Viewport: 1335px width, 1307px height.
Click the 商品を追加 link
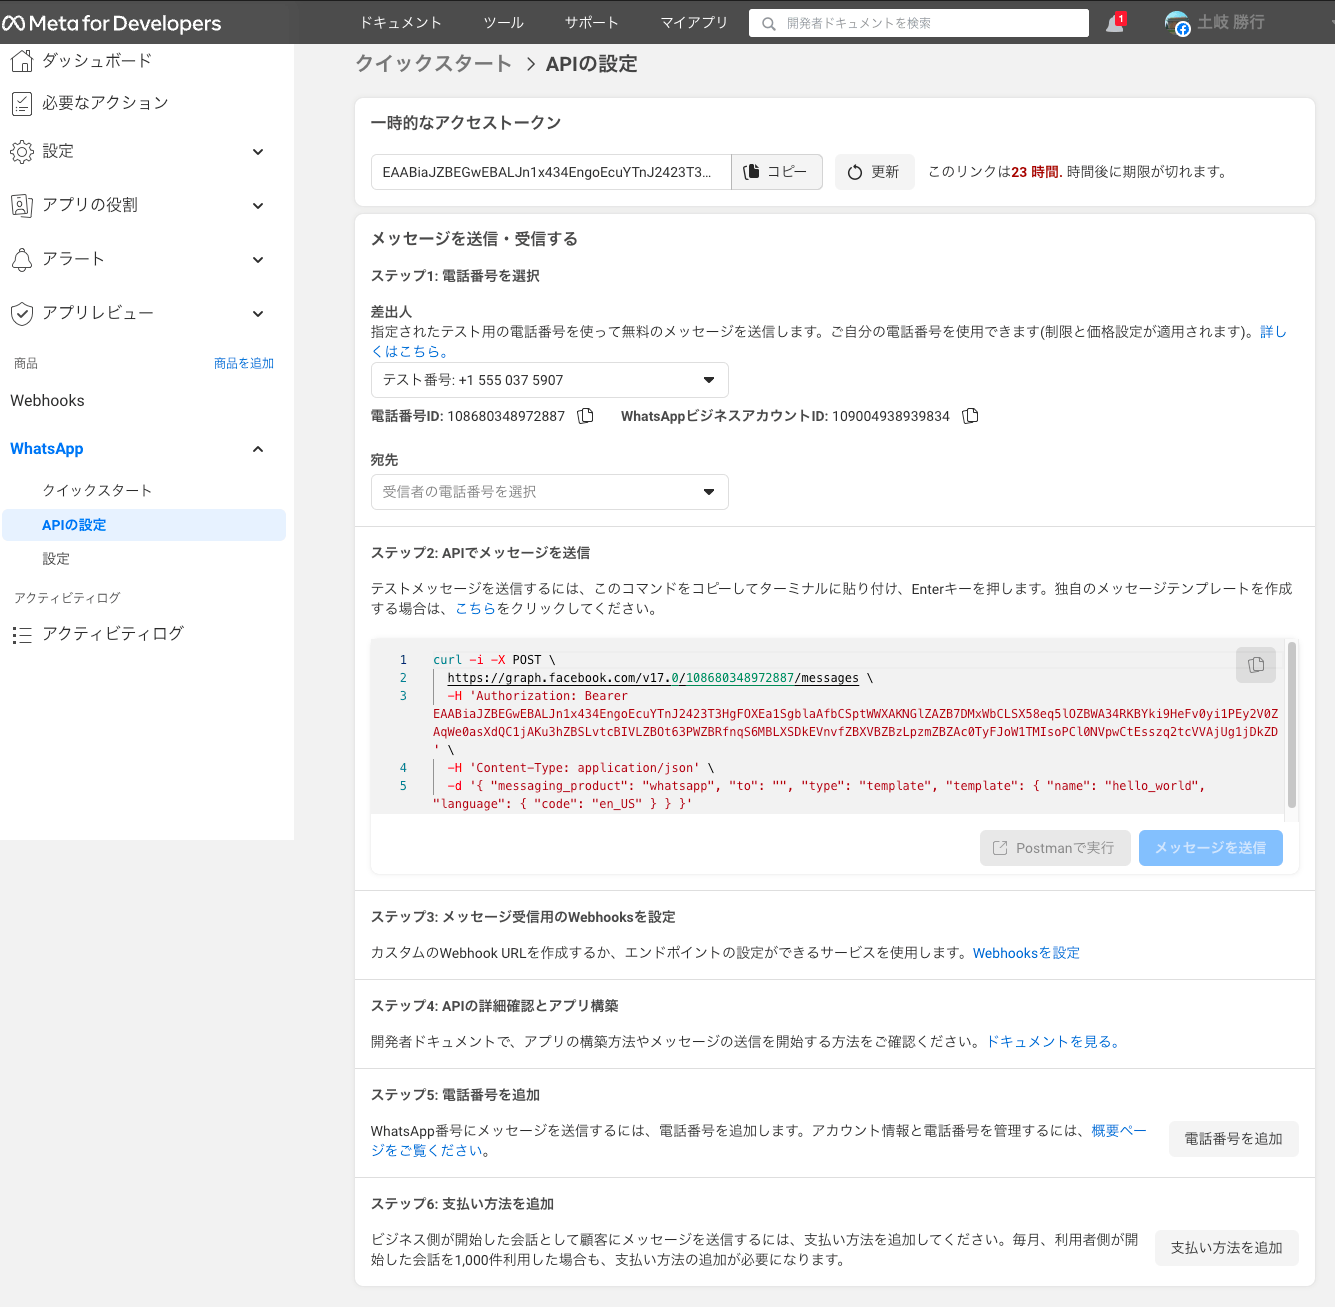pyautogui.click(x=243, y=363)
